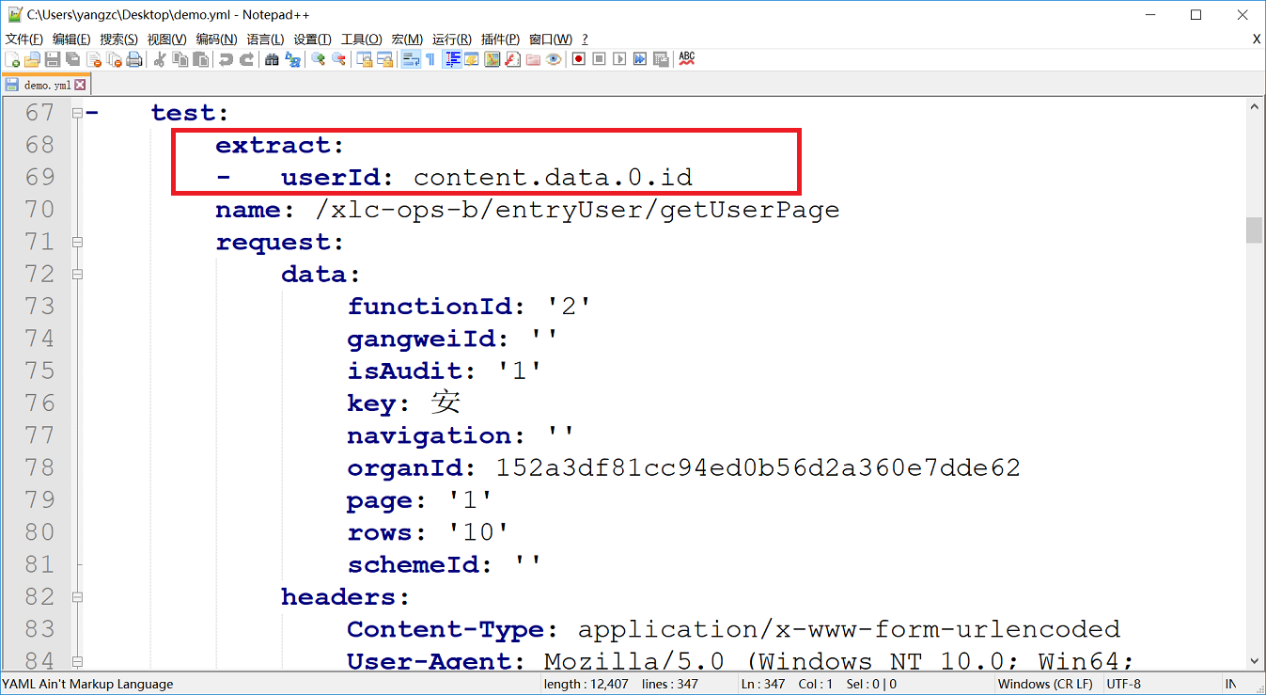This screenshot has width=1266, height=695.
Task: Redo via the toolbar arrow icon
Action: coord(246,60)
